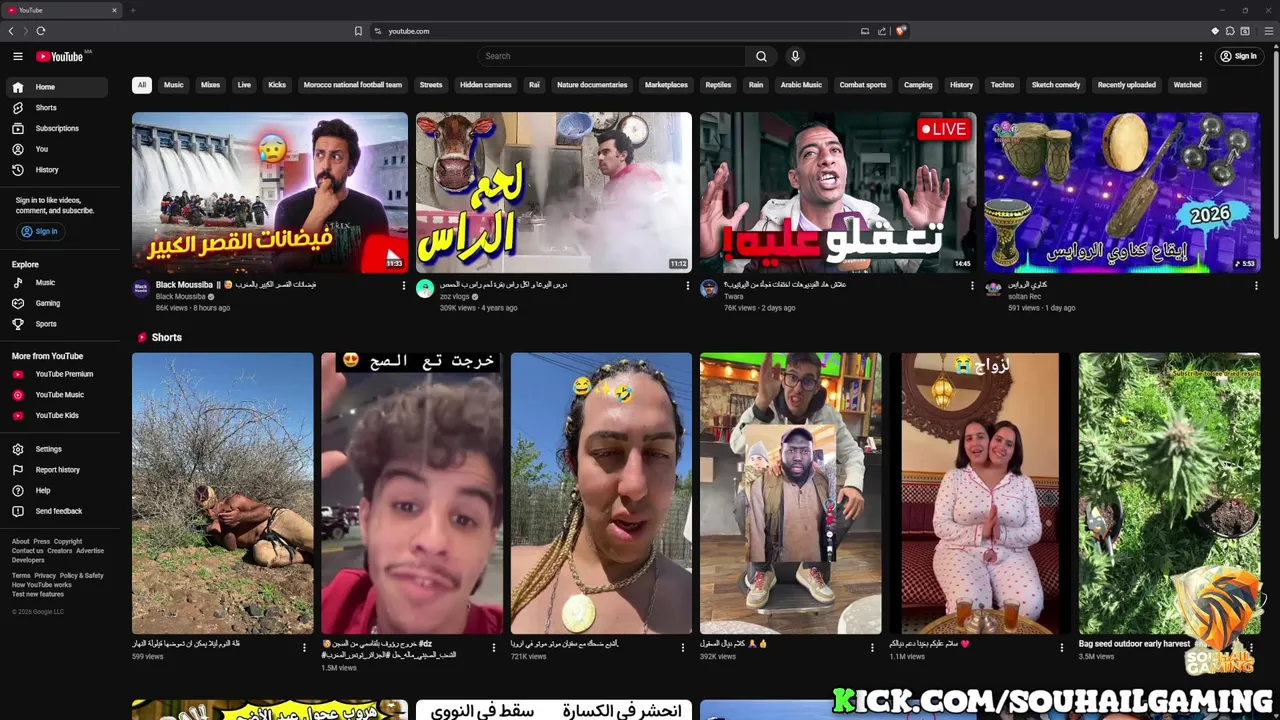Open options menu for soltan Rec video
1280x720 pixels.
click(x=1256, y=286)
